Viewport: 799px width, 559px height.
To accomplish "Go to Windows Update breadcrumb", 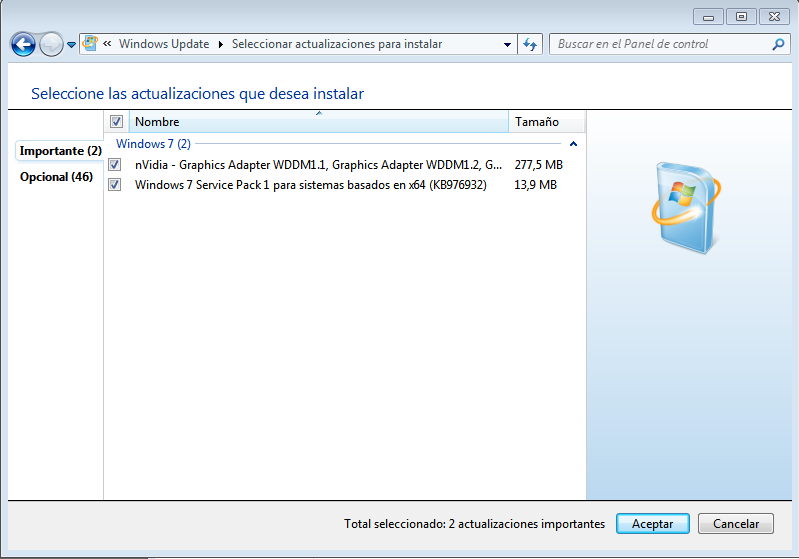I will click(x=164, y=44).
